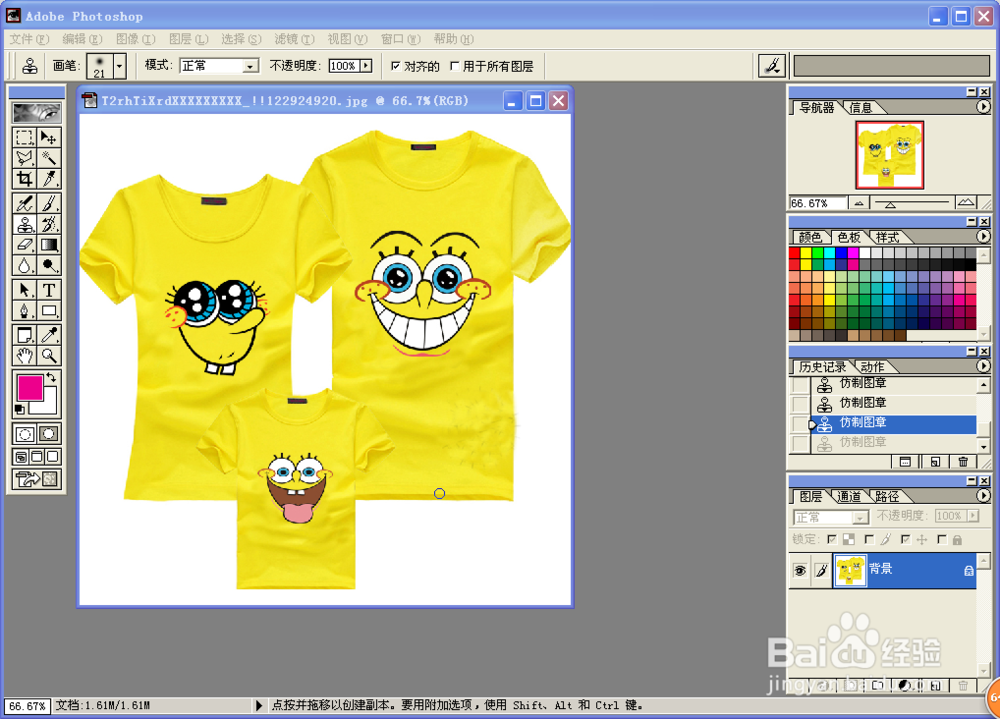Switch to the 信息 (Info) tab
This screenshot has height=719, width=1000.
point(860,108)
